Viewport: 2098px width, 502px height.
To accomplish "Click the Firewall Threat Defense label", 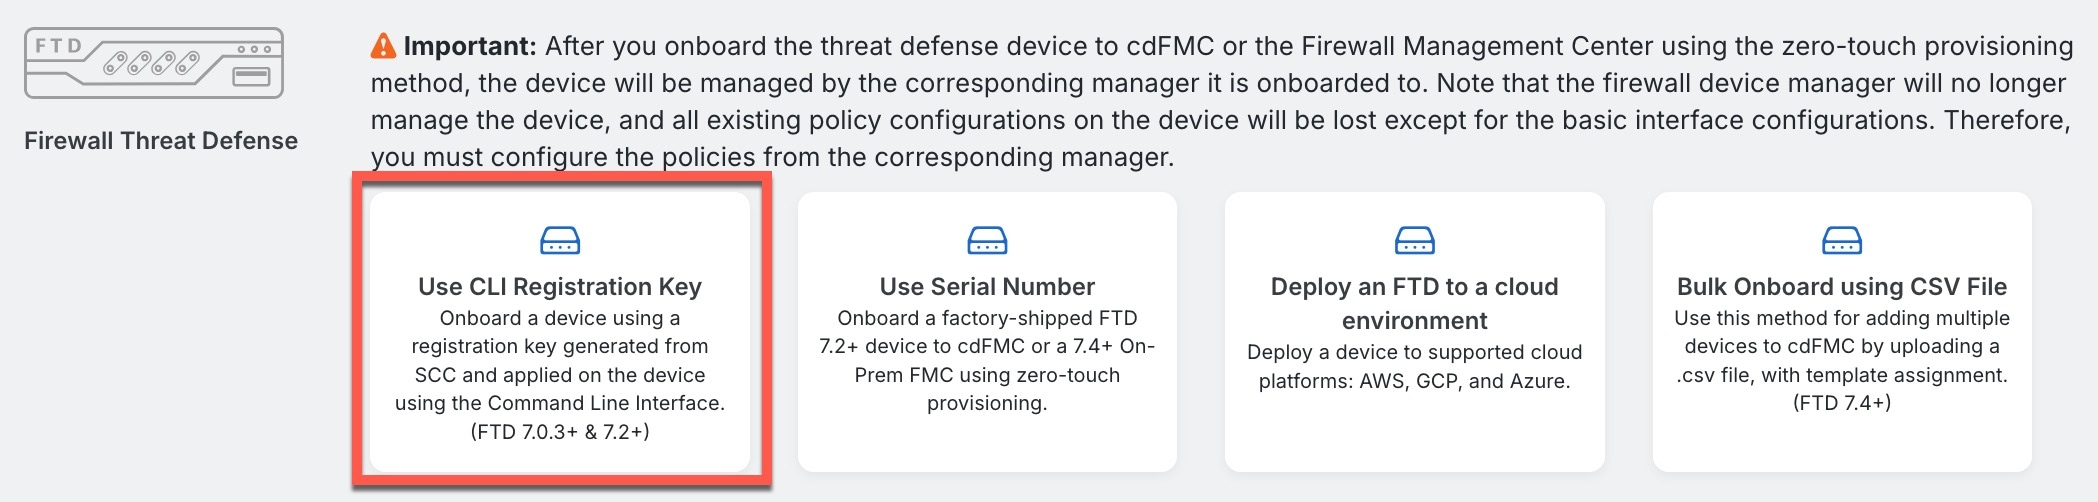I will pyautogui.click(x=161, y=141).
